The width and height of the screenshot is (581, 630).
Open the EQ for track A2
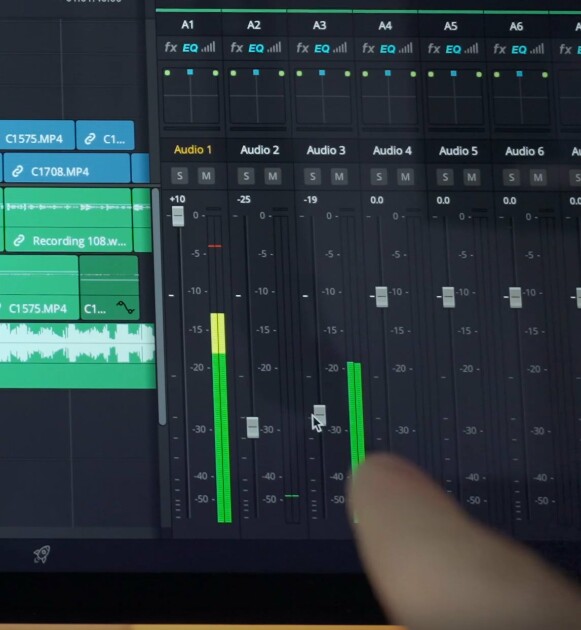coord(256,48)
